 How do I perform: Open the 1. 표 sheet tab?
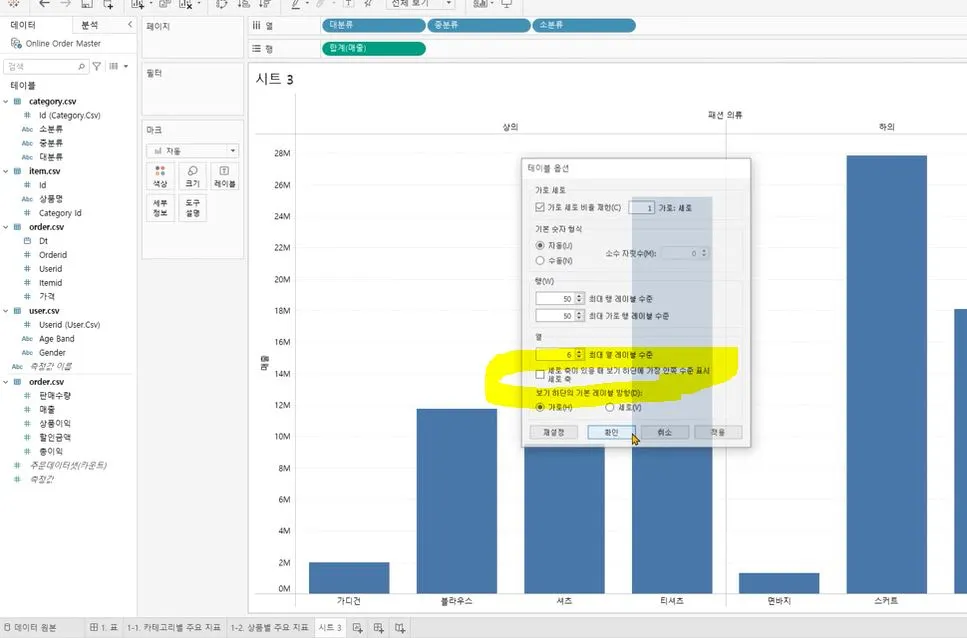click(x=104, y=628)
